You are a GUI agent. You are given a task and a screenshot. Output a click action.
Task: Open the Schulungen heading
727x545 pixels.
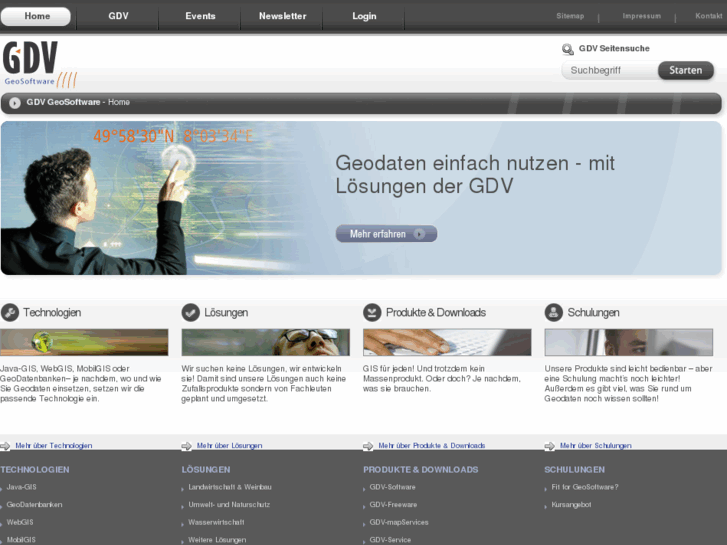click(x=593, y=313)
